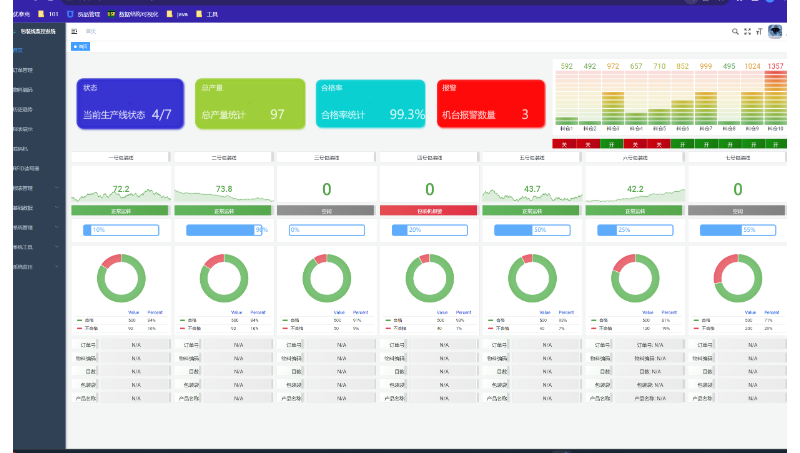Expand the 系统监控 sidebar menu
The height and width of the screenshot is (453, 800).
pyautogui.click(x=37, y=266)
